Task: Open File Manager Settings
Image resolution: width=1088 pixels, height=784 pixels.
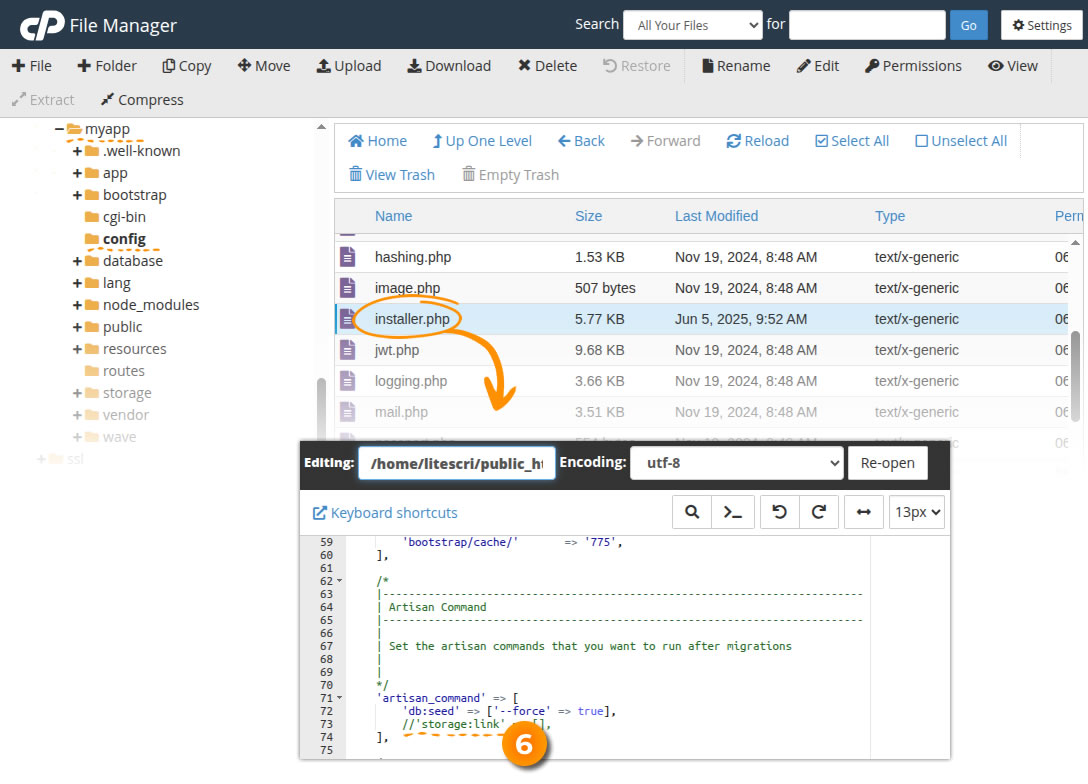Action: 1042,26
